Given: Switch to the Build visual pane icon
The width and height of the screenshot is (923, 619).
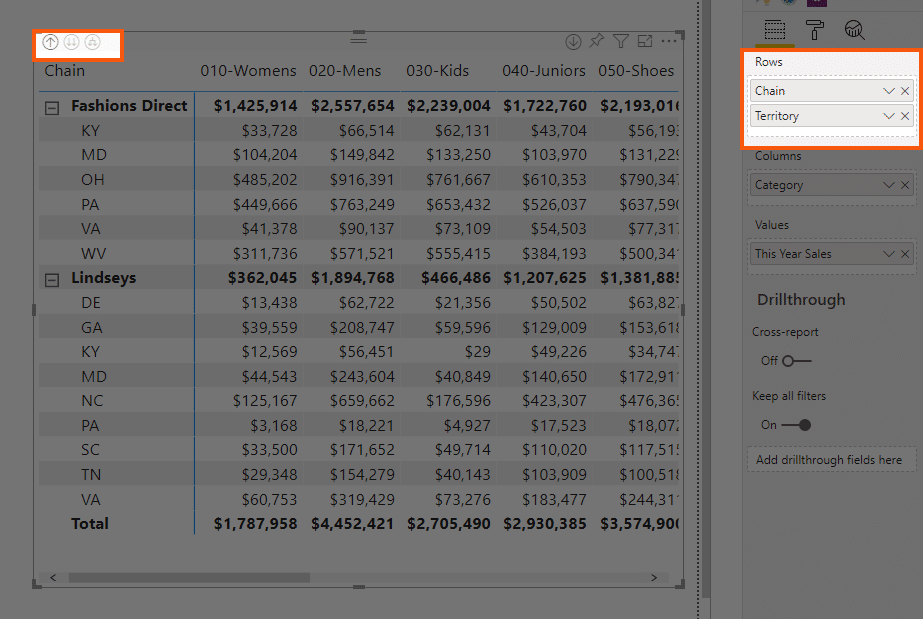Looking at the screenshot, I should [x=775, y=30].
